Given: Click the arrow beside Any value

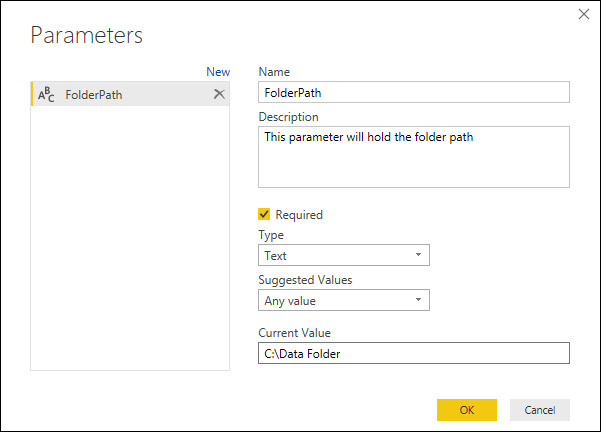Looking at the screenshot, I should [417, 300].
